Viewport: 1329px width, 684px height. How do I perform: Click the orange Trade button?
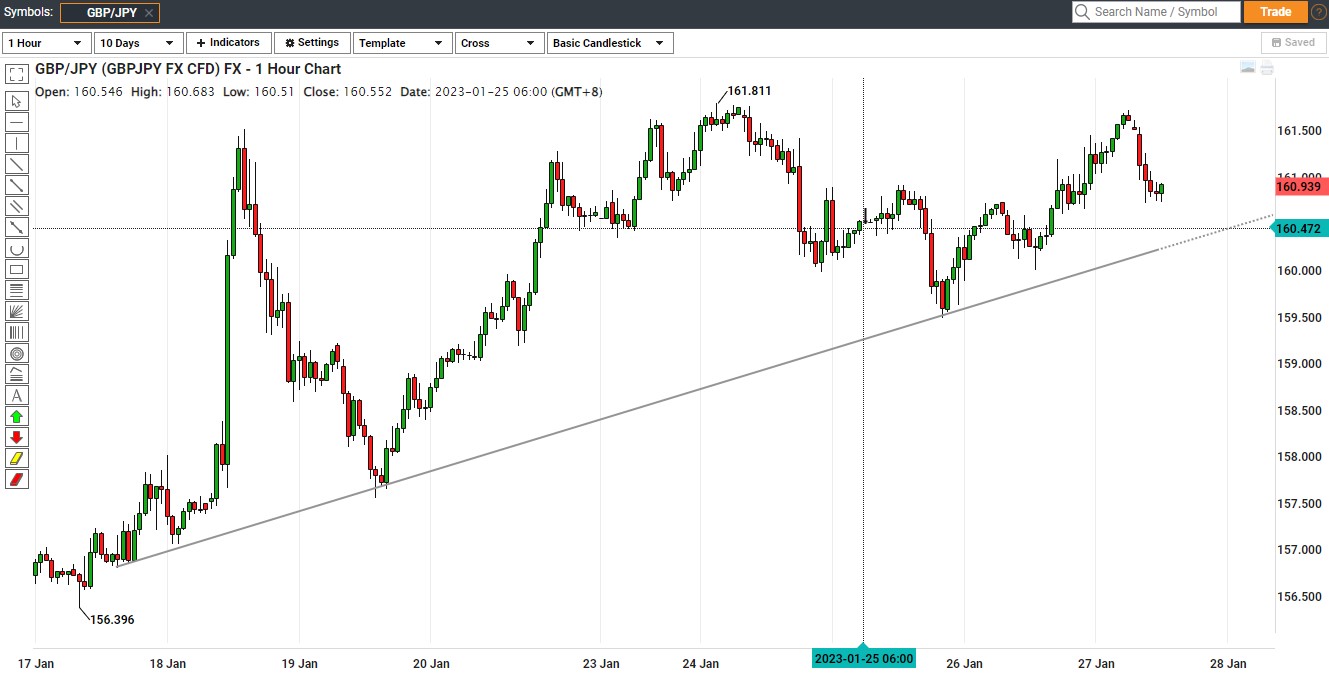[x=1275, y=12]
